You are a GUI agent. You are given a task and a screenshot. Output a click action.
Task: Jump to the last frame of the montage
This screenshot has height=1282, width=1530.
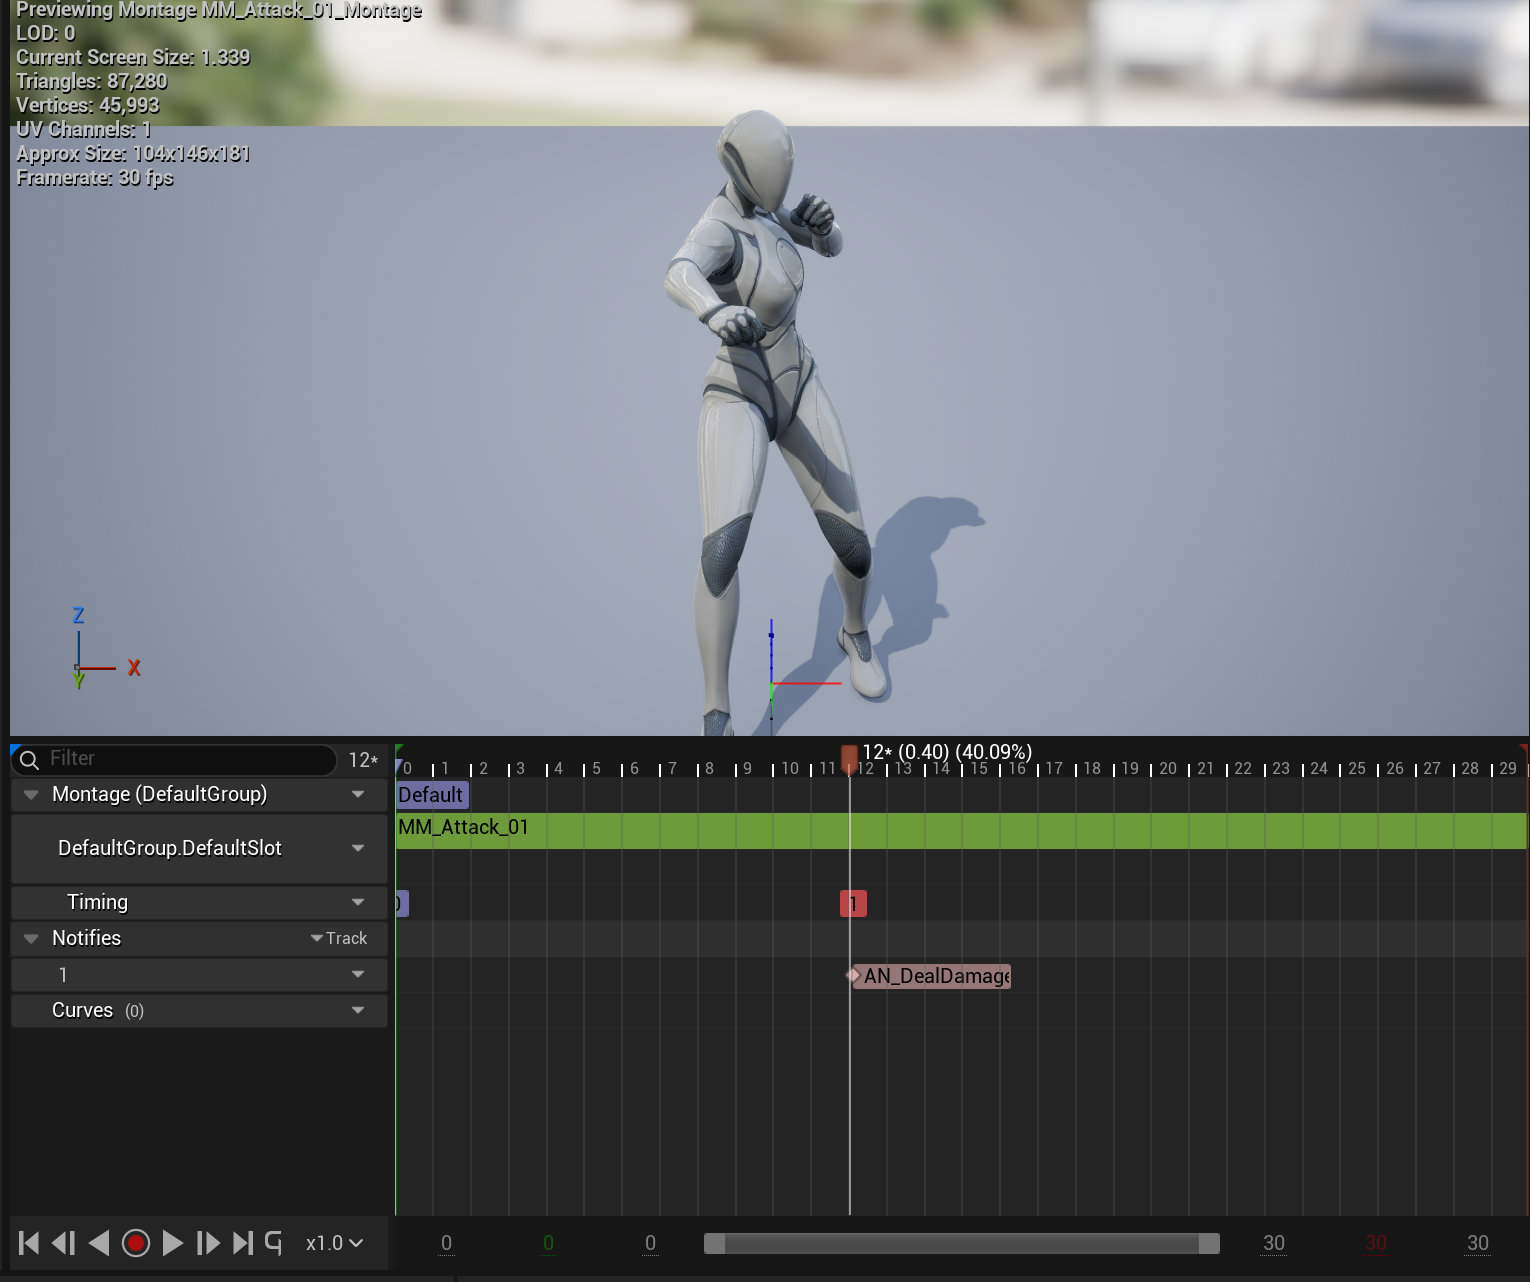(242, 1243)
